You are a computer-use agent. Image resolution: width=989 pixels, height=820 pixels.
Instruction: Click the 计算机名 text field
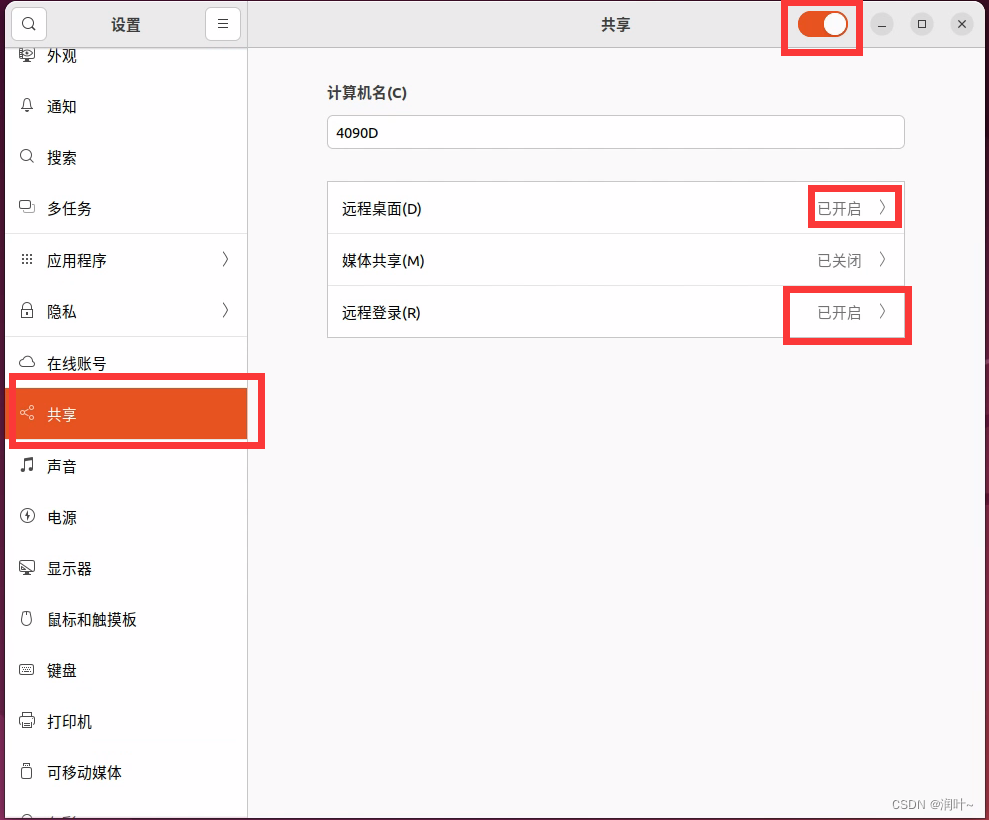615,132
